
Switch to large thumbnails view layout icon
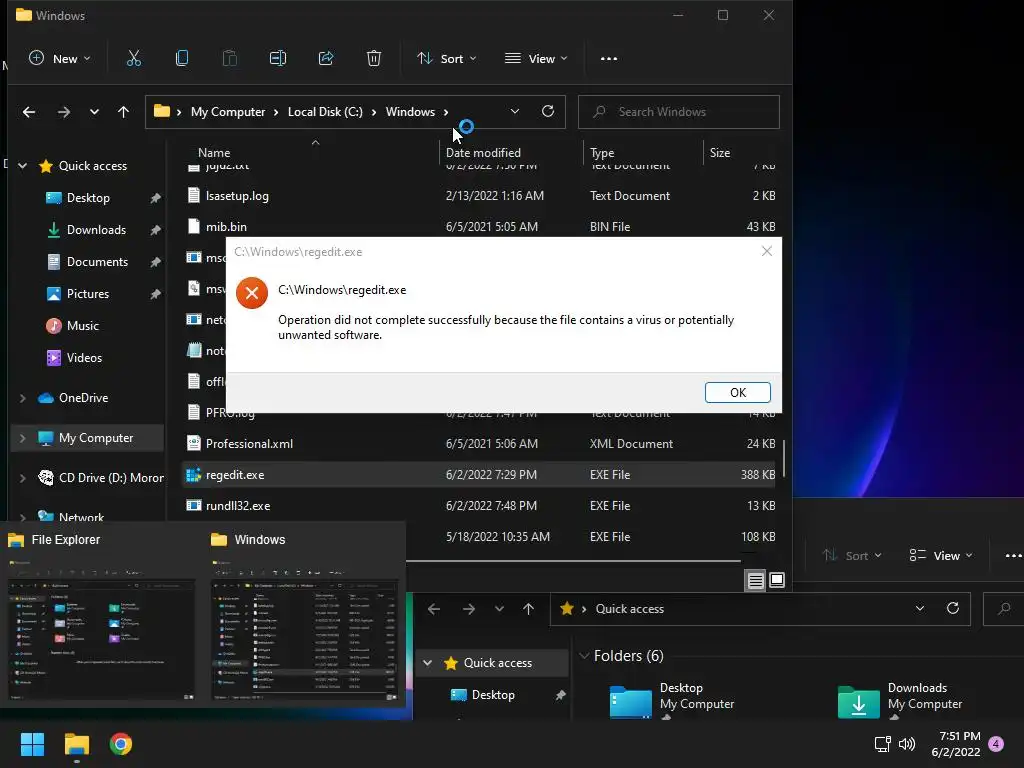coord(776,580)
